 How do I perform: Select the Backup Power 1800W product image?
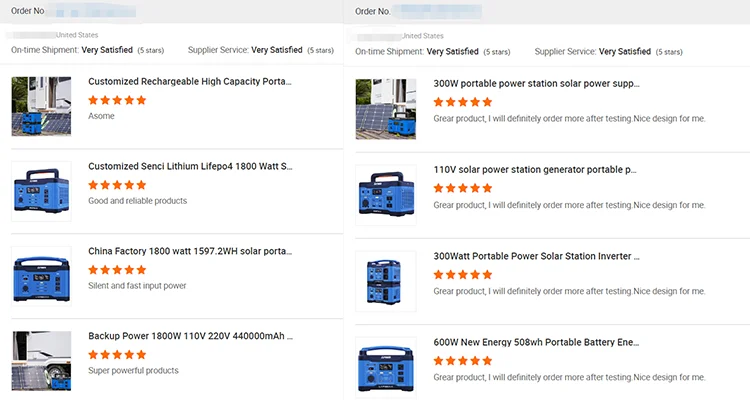pyautogui.click(x=41, y=360)
